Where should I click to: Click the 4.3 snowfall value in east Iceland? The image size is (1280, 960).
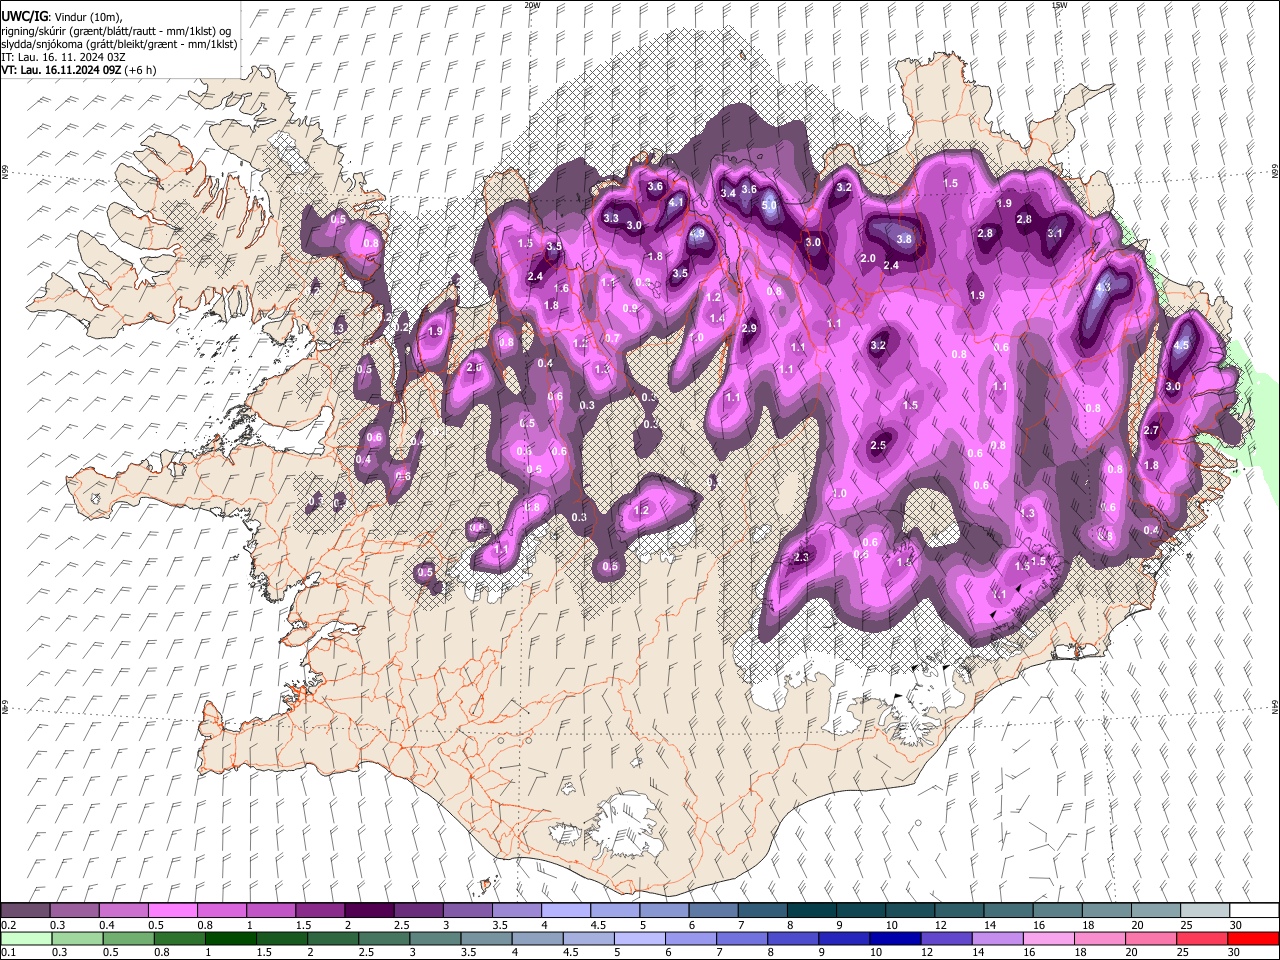(x=1103, y=287)
